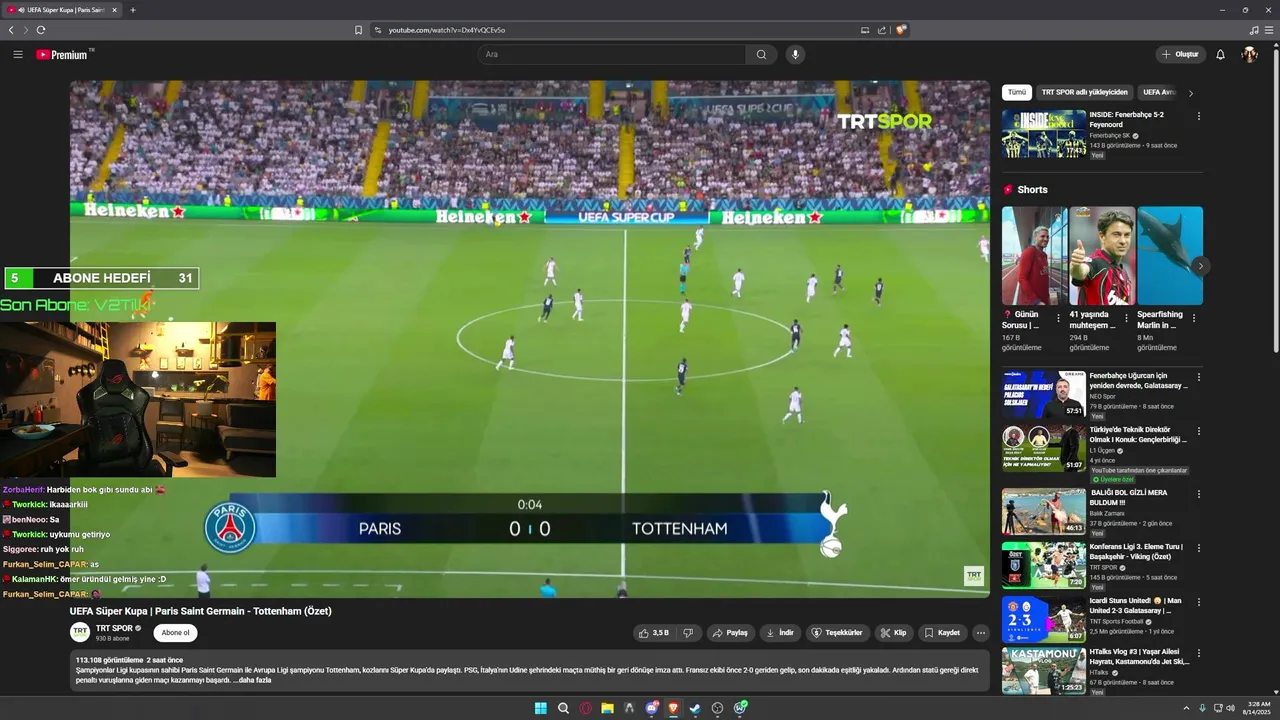The height and width of the screenshot is (720, 1280).
Task: Open options for Teknik Direktör Olmak video
Action: (x=1199, y=431)
